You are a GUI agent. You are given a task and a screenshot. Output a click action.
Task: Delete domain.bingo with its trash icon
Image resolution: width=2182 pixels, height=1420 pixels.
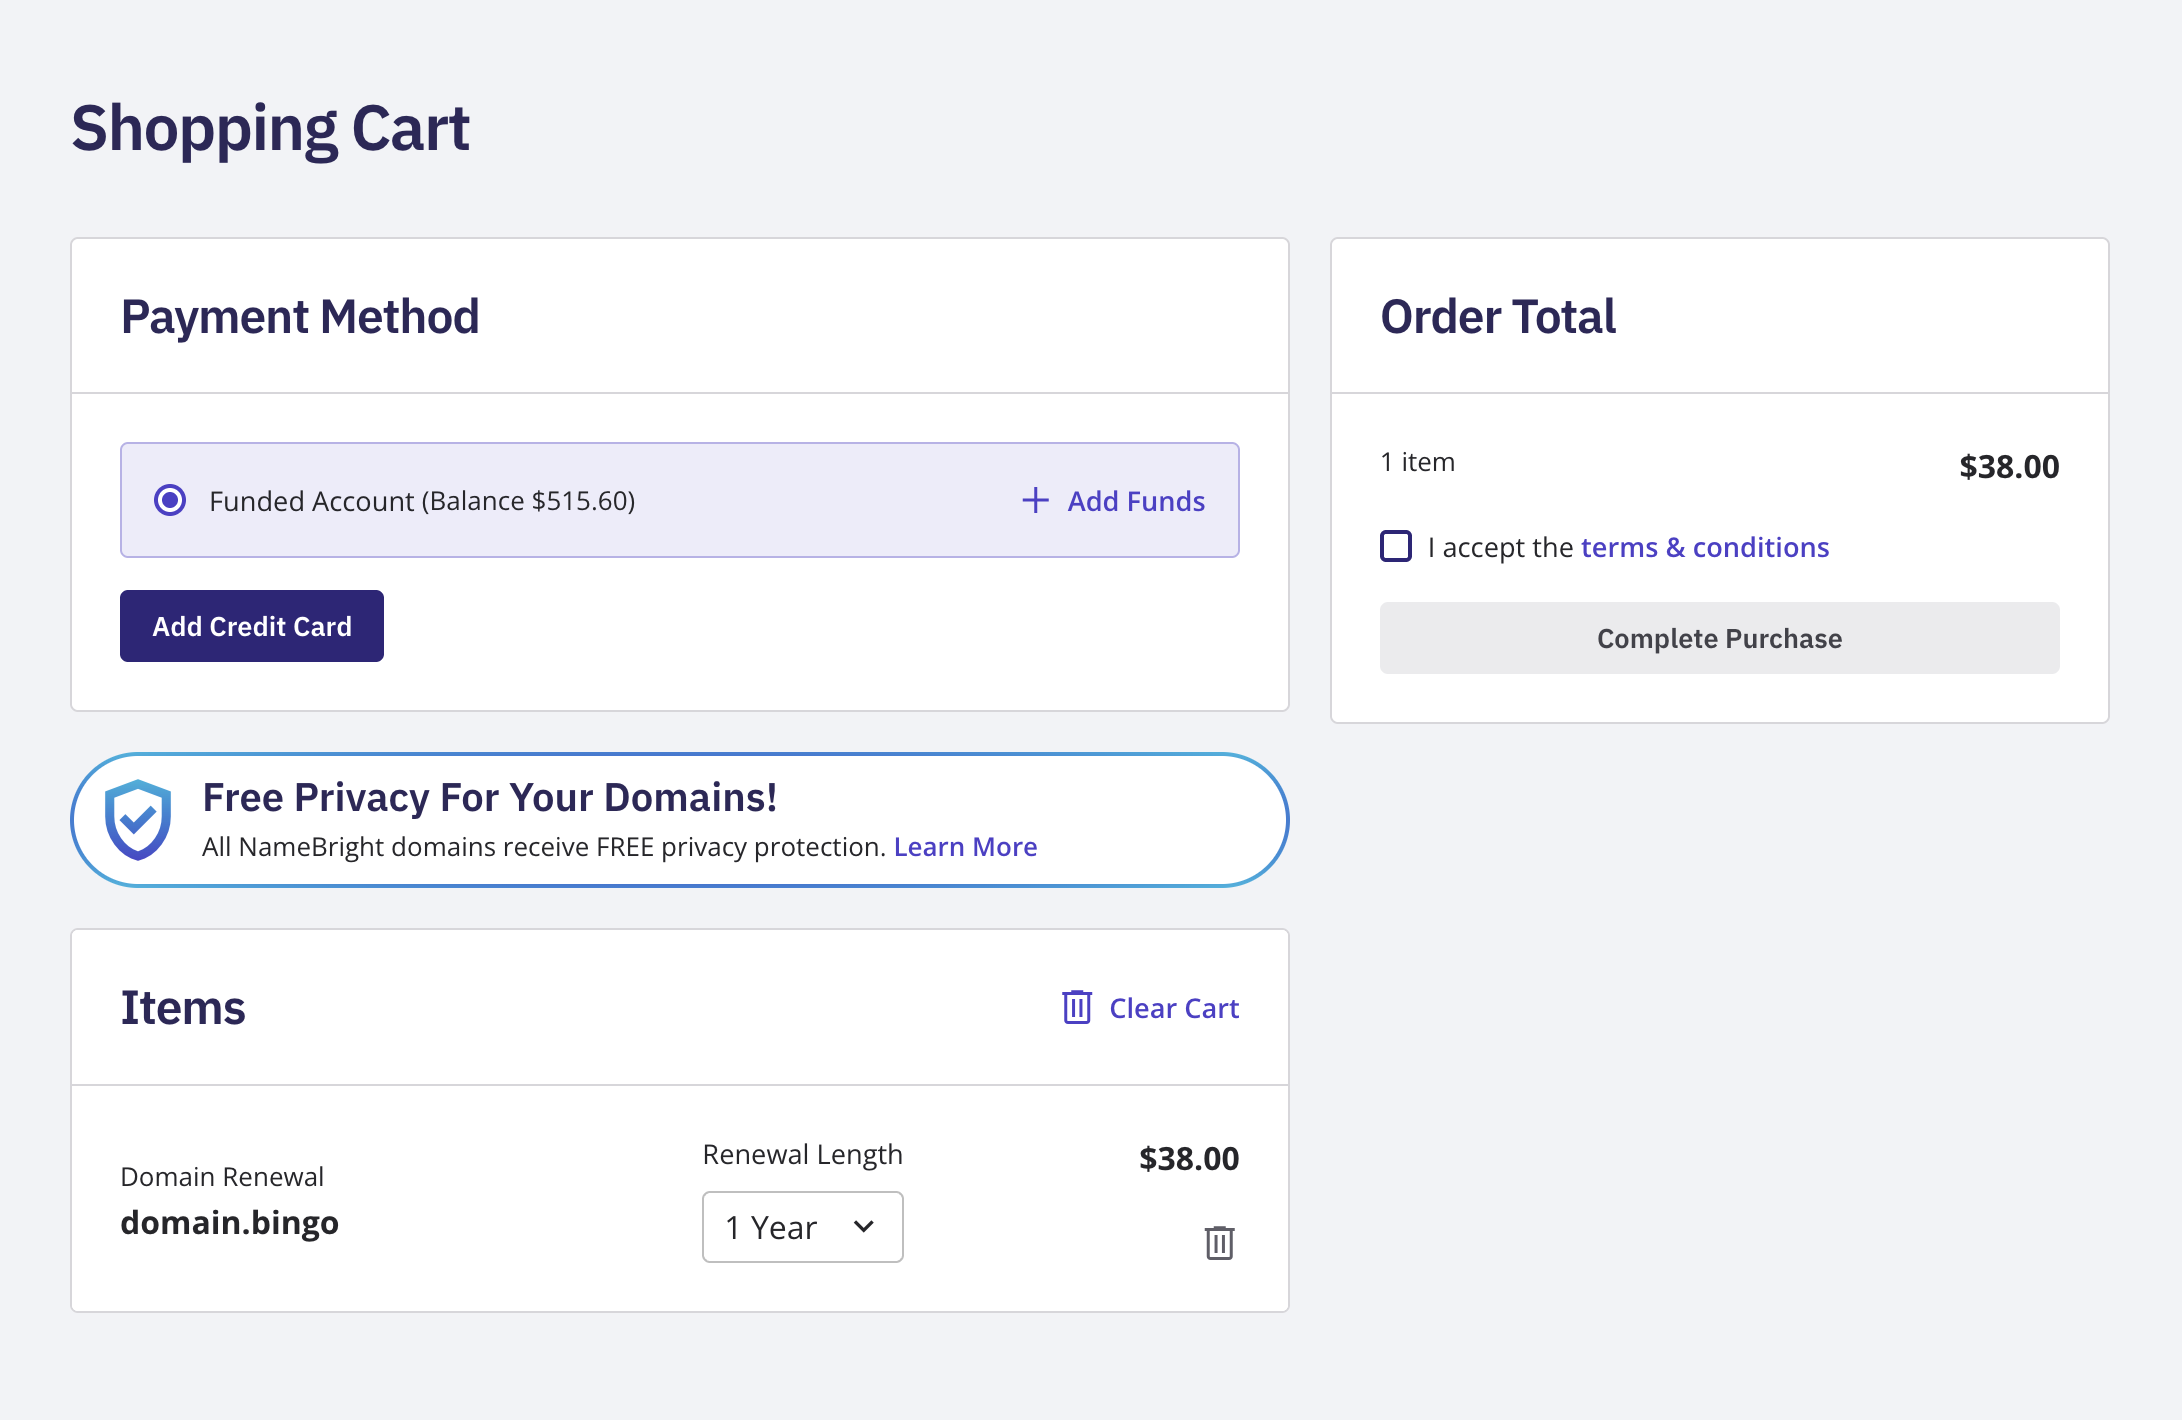1219,1243
